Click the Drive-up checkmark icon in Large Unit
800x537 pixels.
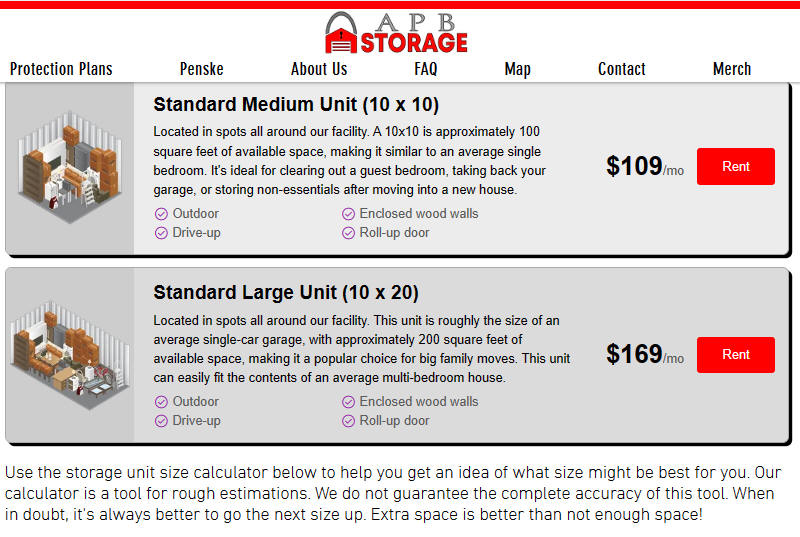161,421
